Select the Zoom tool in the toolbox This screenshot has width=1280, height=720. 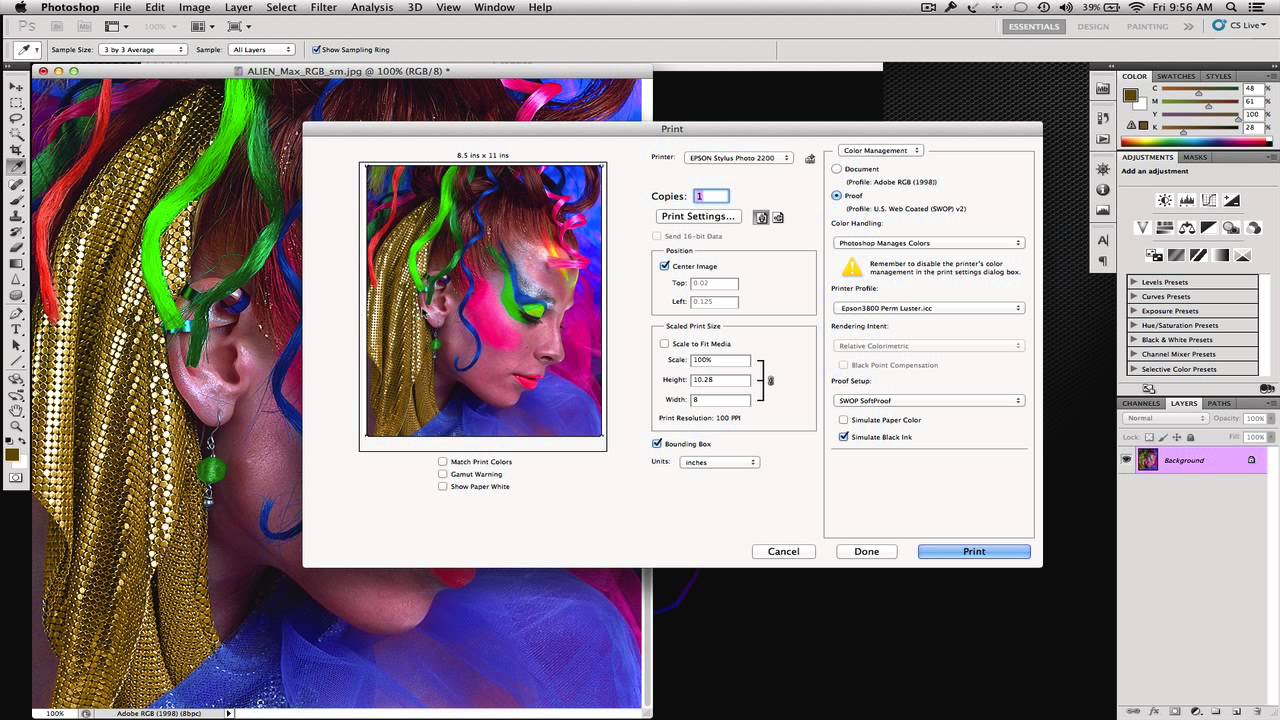coord(16,426)
